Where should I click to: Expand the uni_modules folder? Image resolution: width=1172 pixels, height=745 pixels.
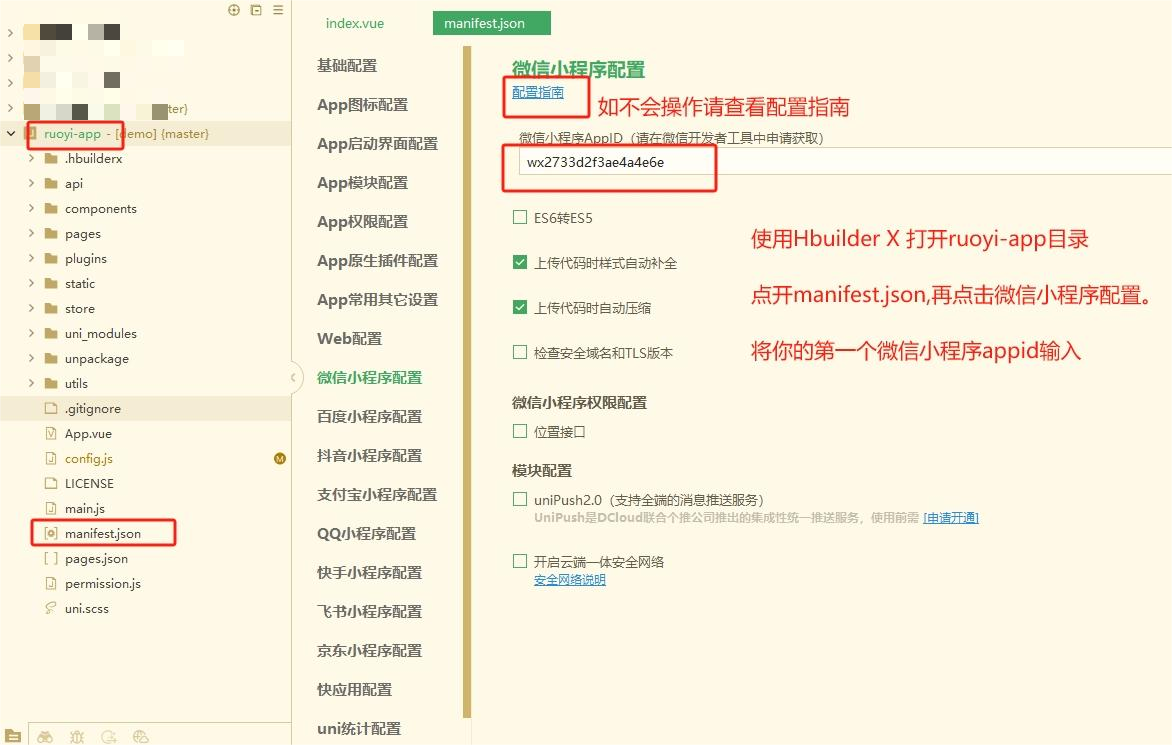(31, 334)
